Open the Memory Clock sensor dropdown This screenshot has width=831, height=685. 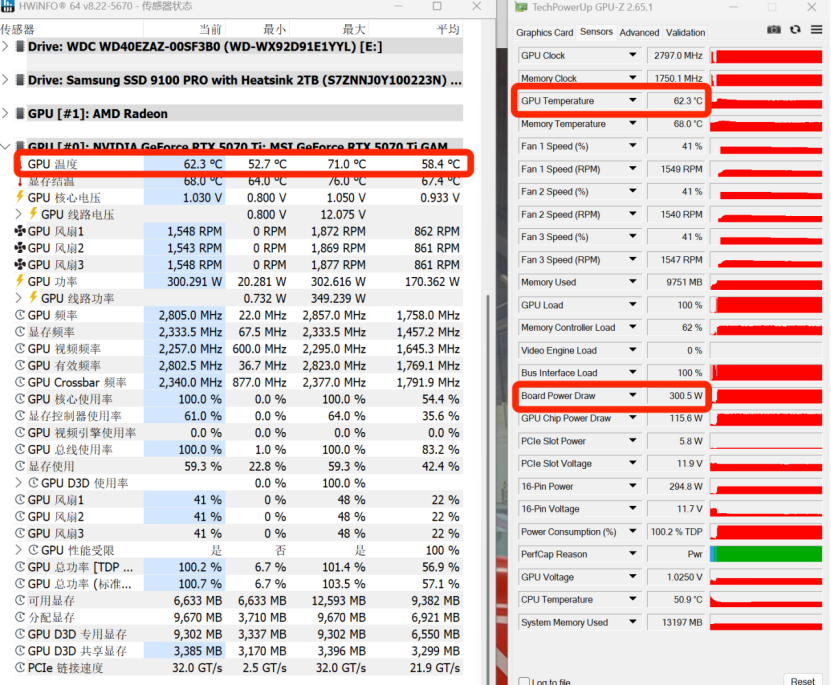coord(633,78)
